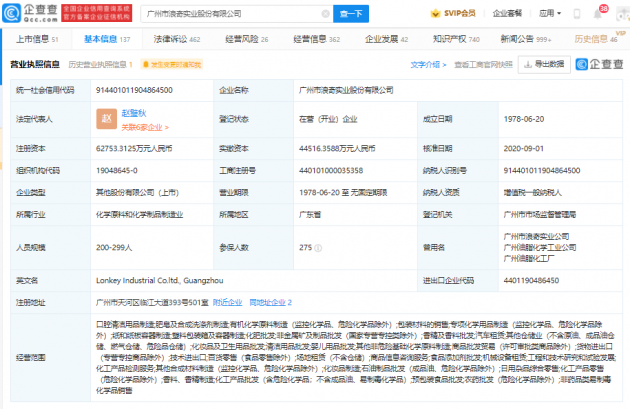Screen dimensions: 630x409
Task: Select registration authority 广州市市场监督管理局
Action: point(540,215)
